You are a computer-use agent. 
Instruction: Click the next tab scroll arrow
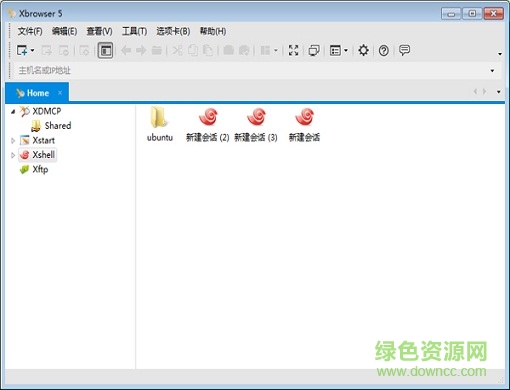coord(484,91)
